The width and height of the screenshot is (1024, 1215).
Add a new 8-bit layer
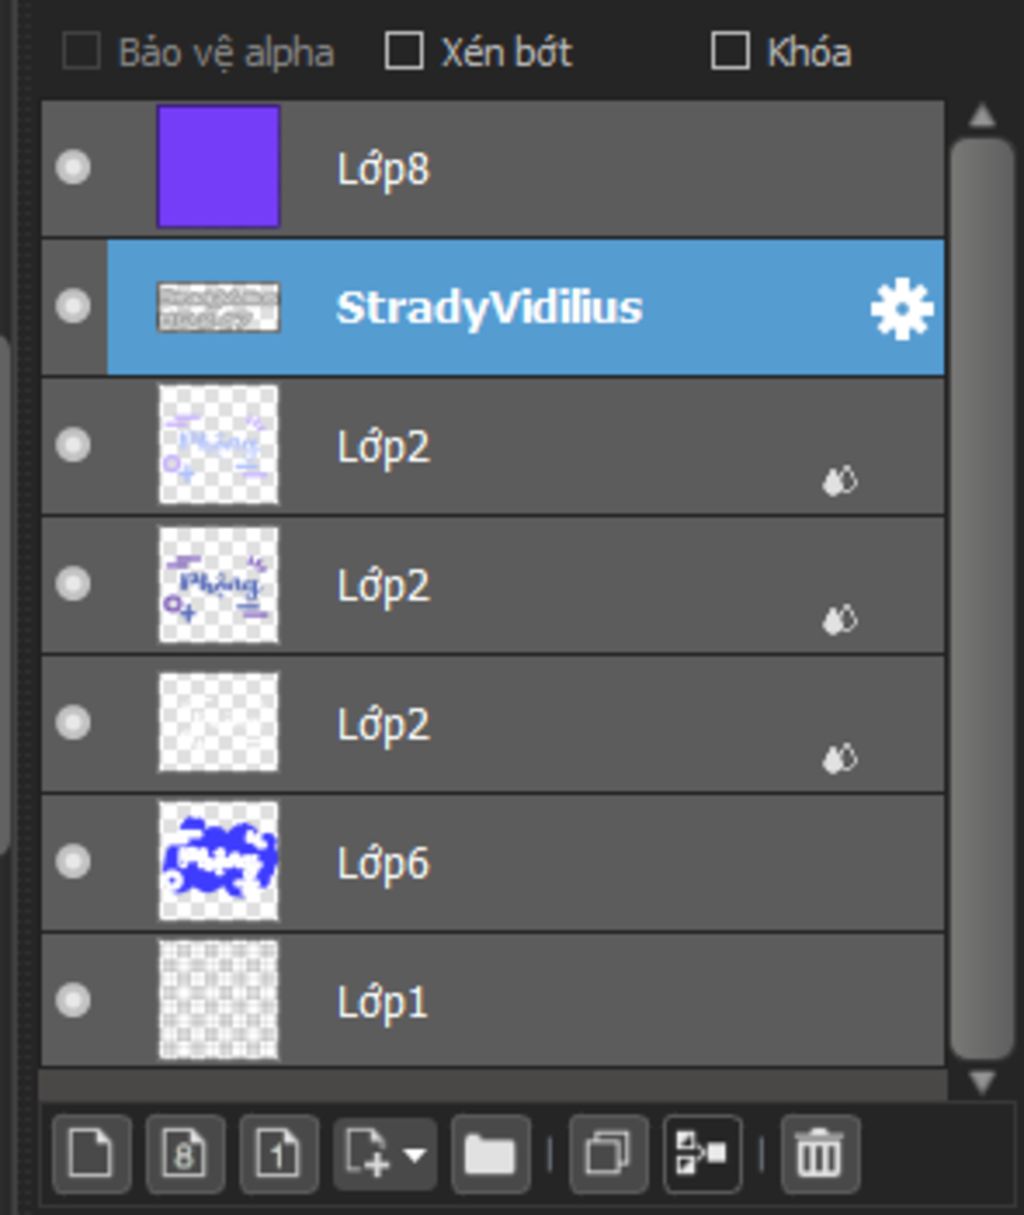(x=185, y=1154)
